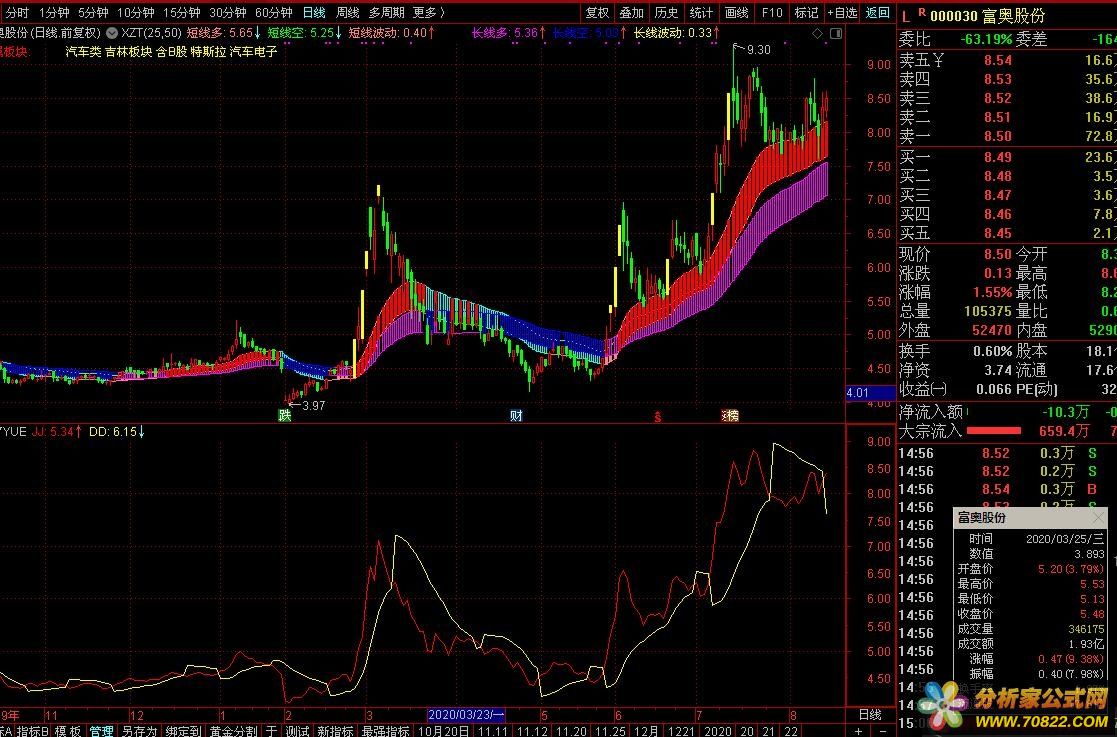Click the R superscript icon beside stock code
Image resolution: width=1117 pixels, height=737 pixels.
point(922,12)
